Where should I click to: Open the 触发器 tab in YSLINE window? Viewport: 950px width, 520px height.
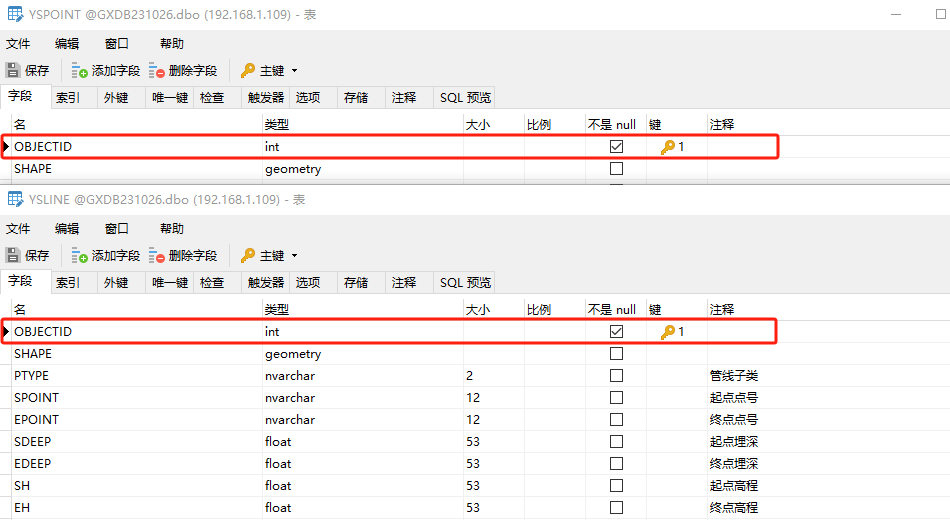[x=266, y=283]
